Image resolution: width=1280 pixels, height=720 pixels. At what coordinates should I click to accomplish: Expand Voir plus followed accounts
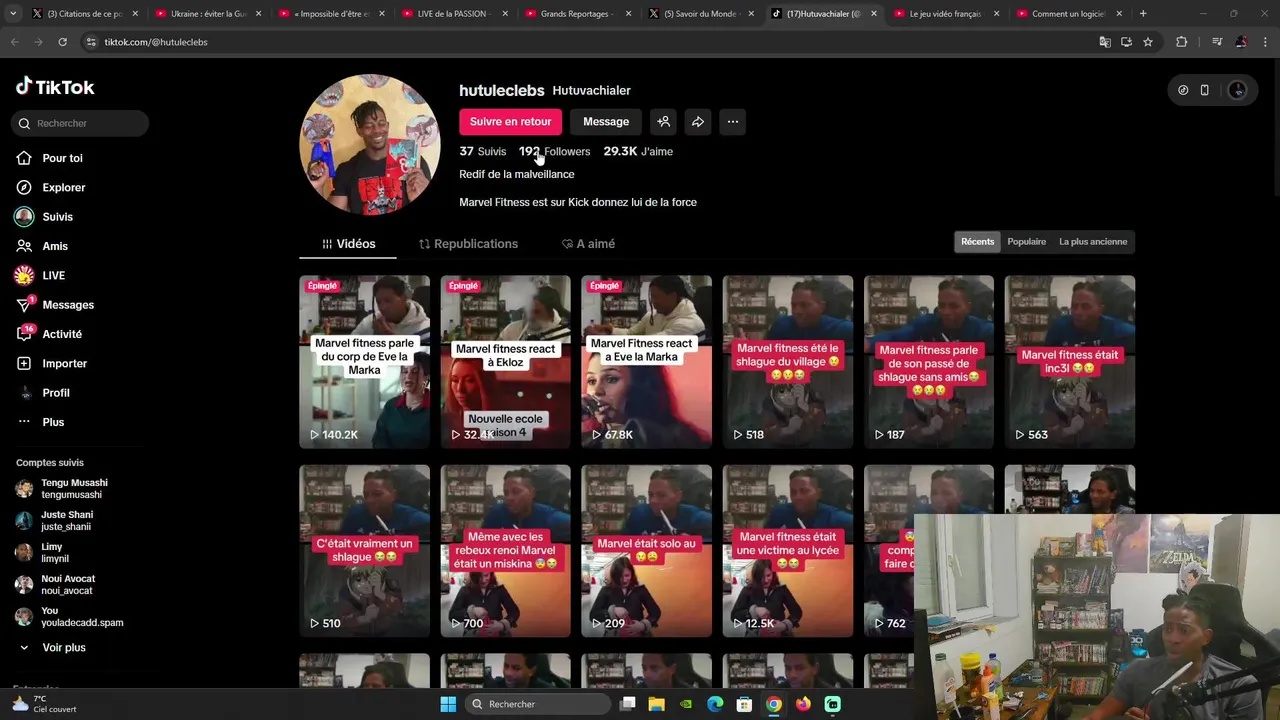point(52,648)
